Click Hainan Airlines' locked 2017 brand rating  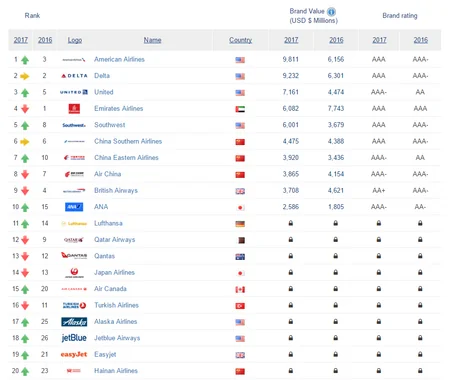coord(379,370)
